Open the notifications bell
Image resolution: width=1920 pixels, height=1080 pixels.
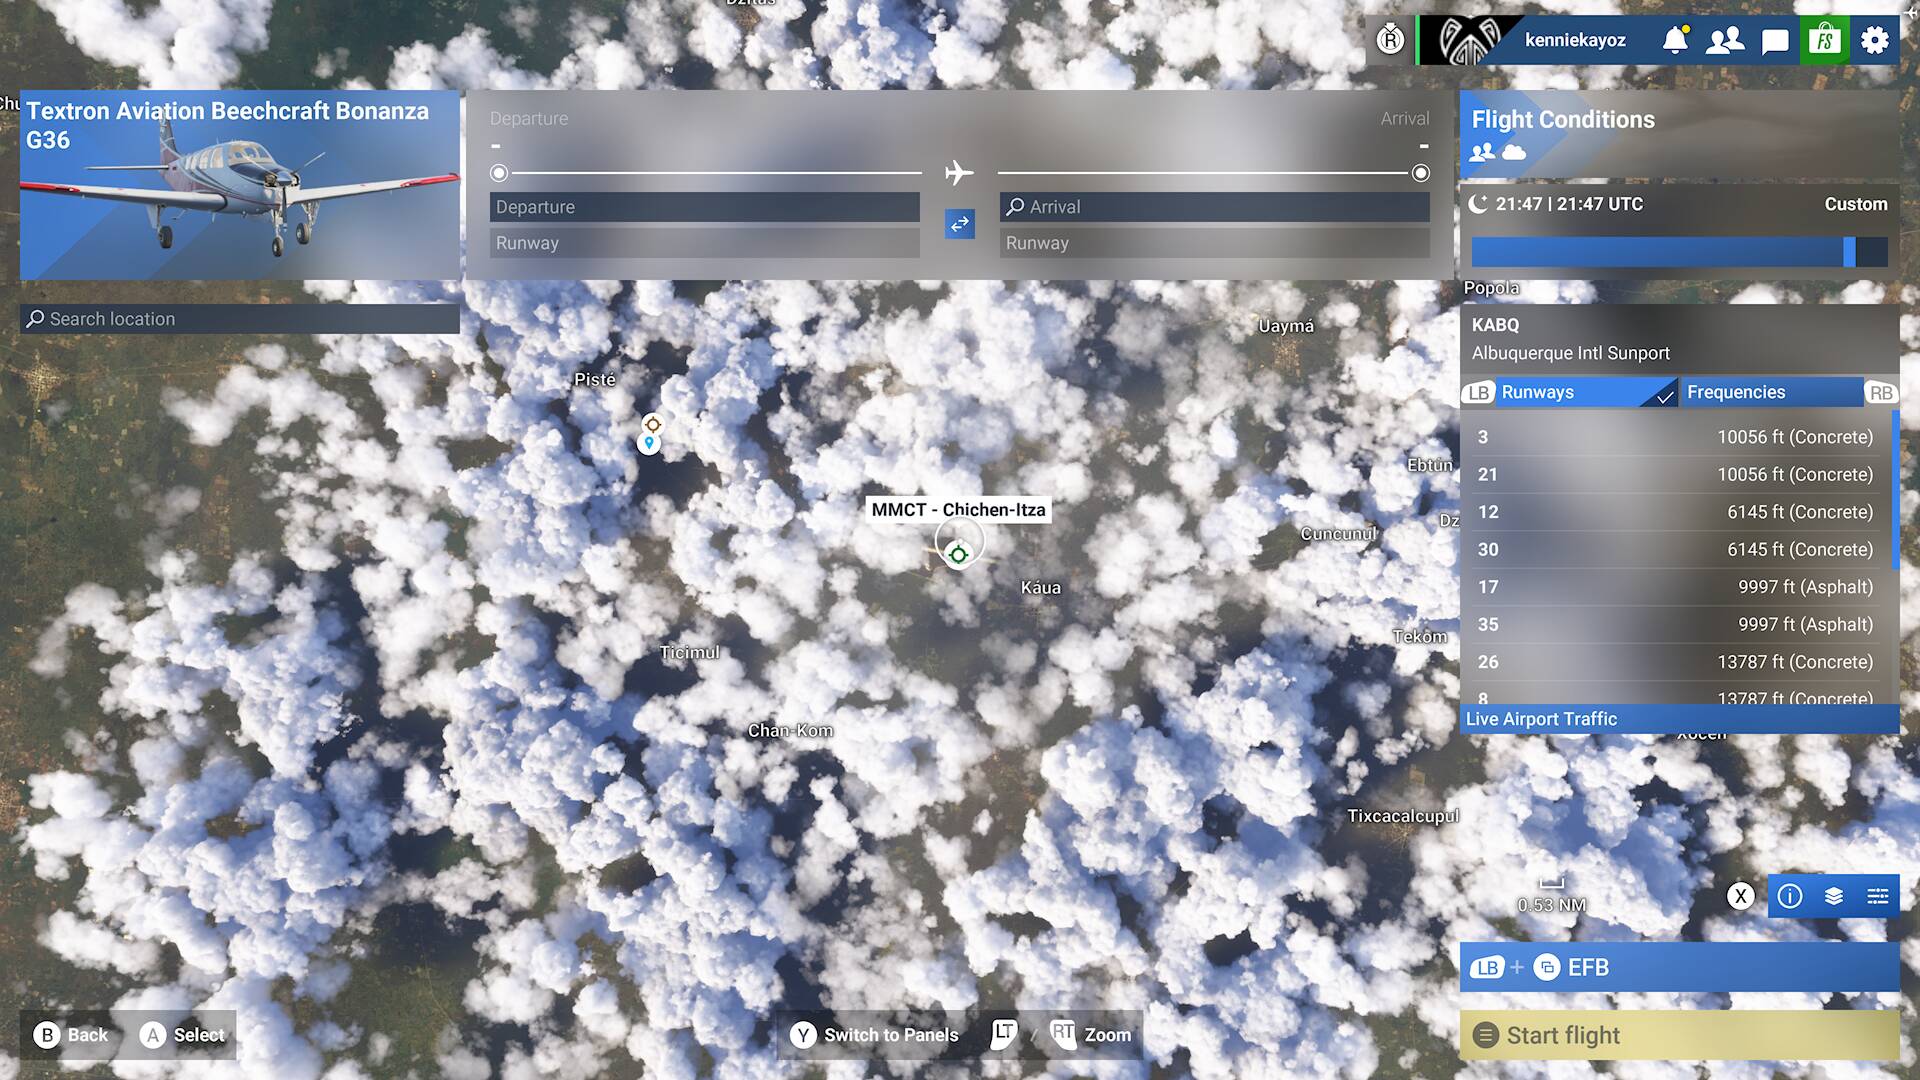click(x=1675, y=40)
